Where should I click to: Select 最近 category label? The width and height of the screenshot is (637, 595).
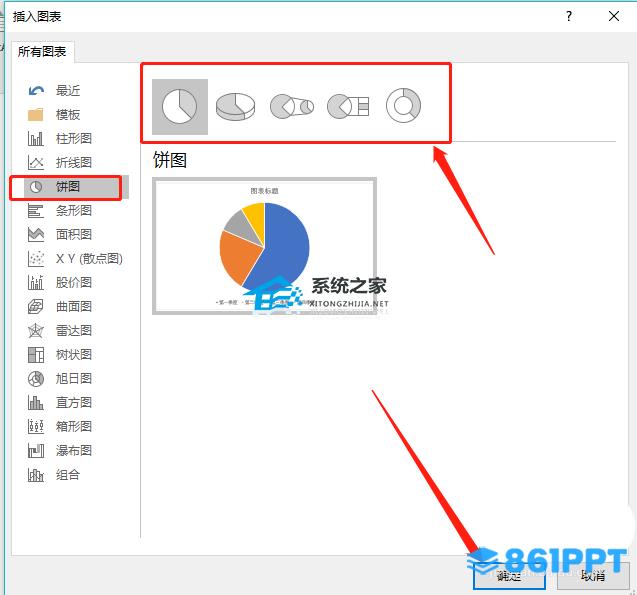tap(68, 91)
